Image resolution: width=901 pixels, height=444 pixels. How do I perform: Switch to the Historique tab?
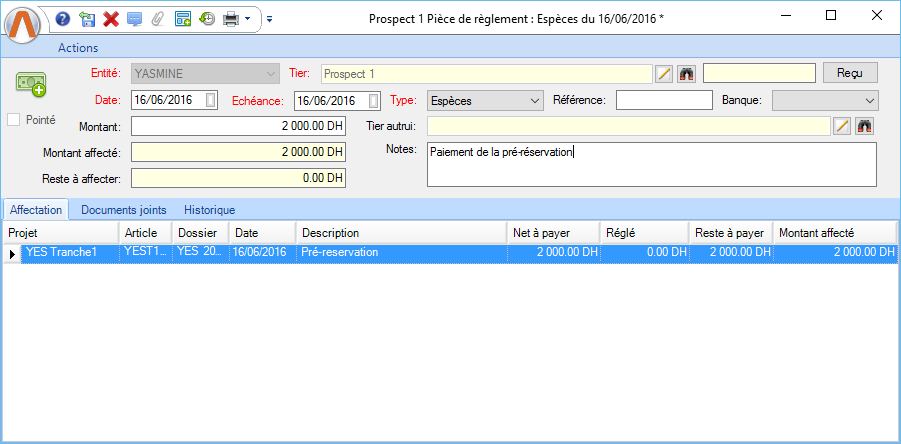pos(209,210)
